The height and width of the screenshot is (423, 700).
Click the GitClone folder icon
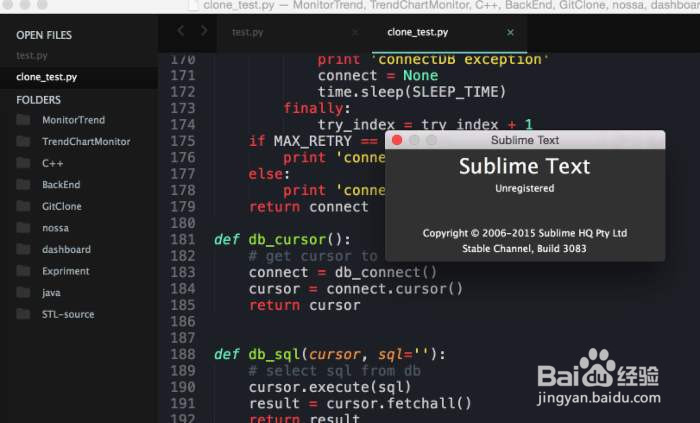pyautogui.click(x=23, y=206)
